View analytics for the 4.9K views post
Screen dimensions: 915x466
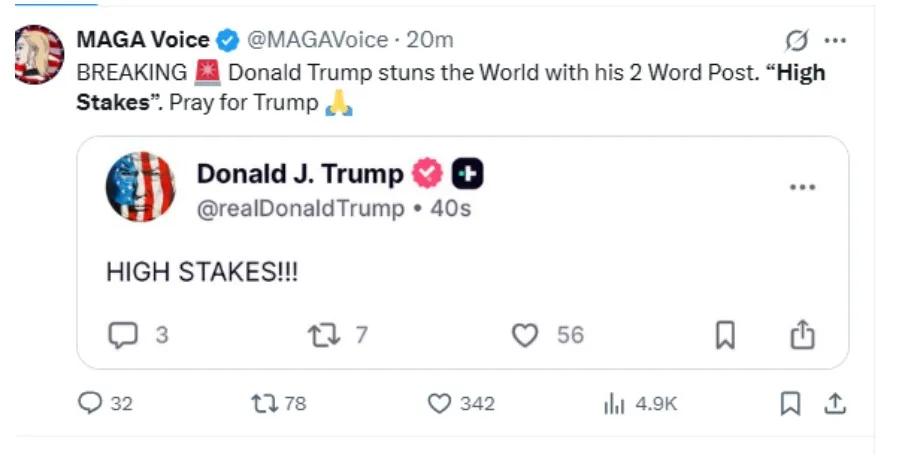tap(614, 404)
